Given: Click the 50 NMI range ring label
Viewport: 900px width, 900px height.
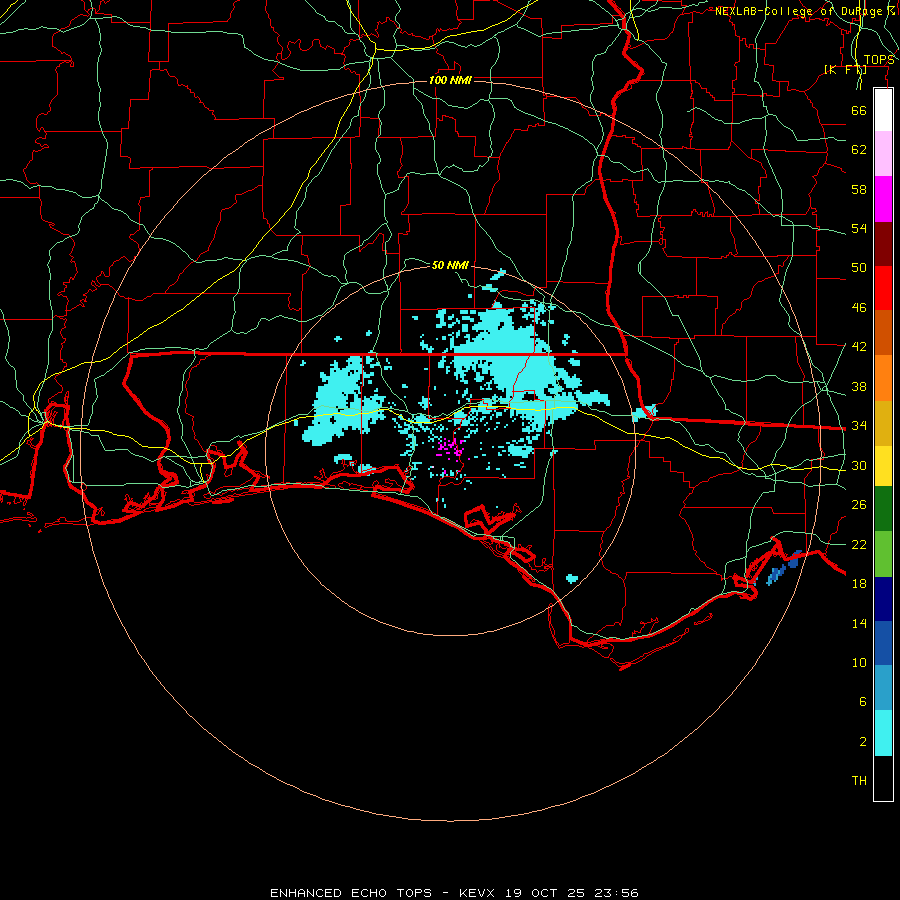Looking at the screenshot, I should (450, 265).
